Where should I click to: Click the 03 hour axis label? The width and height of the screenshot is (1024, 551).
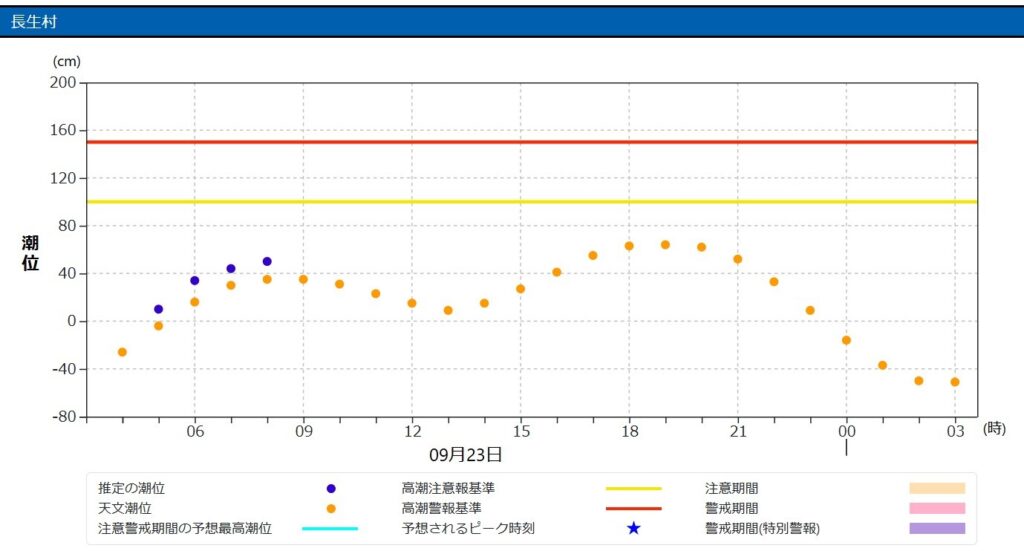pos(955,432)
